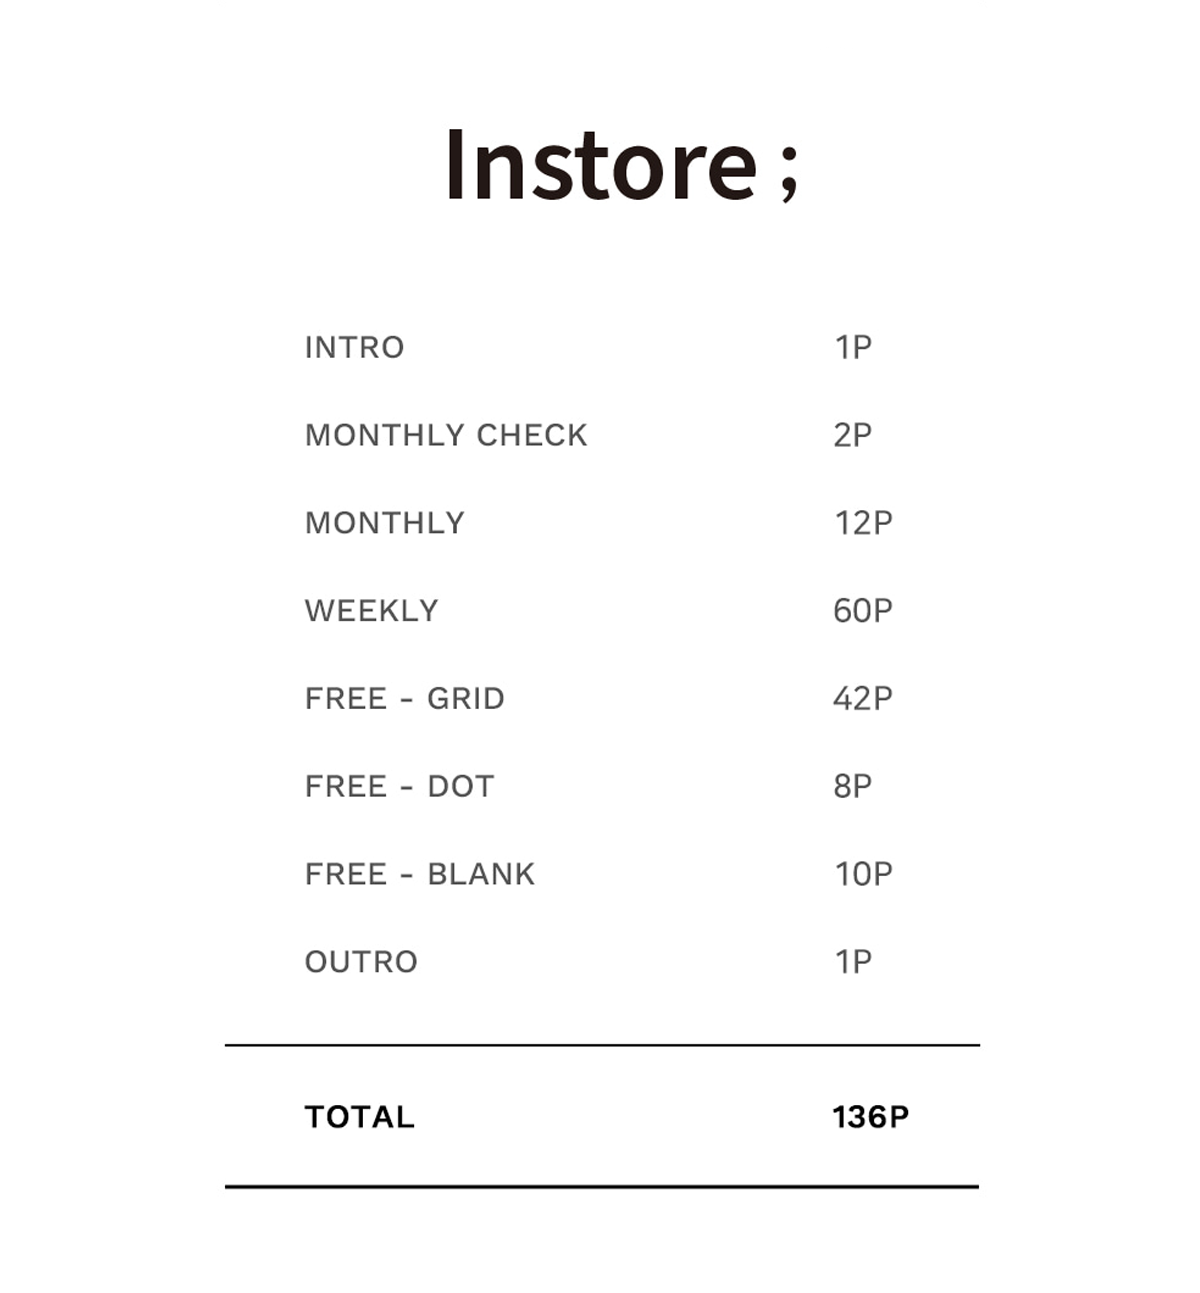Select the 10P page count
The height and width of the screenshot is (1293, 1200).
(863, 874)
